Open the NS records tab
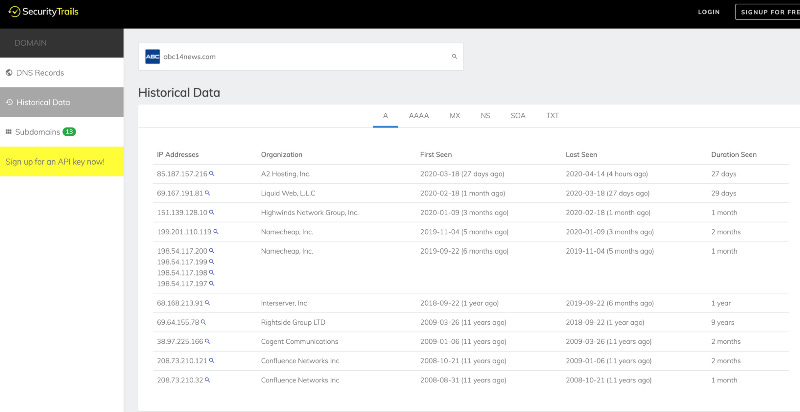This screenshot has width=800, height=412. point(485,116)
